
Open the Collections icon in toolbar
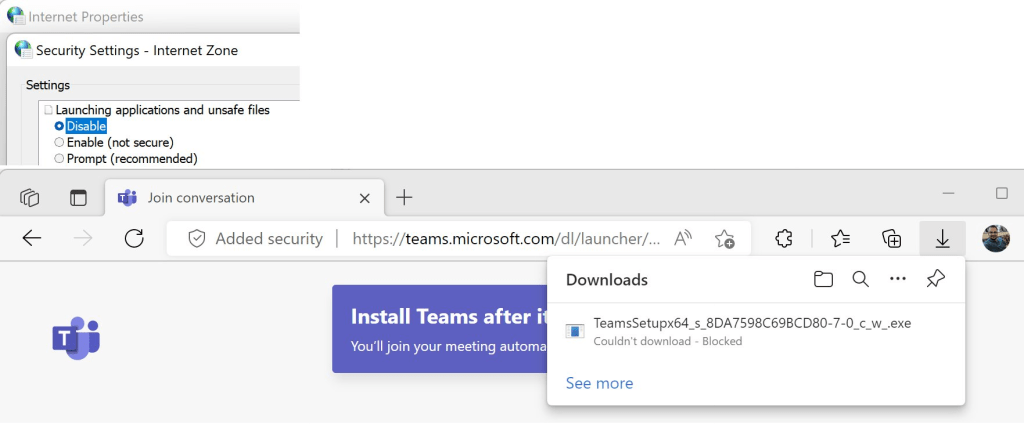pyautogui.click(x=891, y=238)
